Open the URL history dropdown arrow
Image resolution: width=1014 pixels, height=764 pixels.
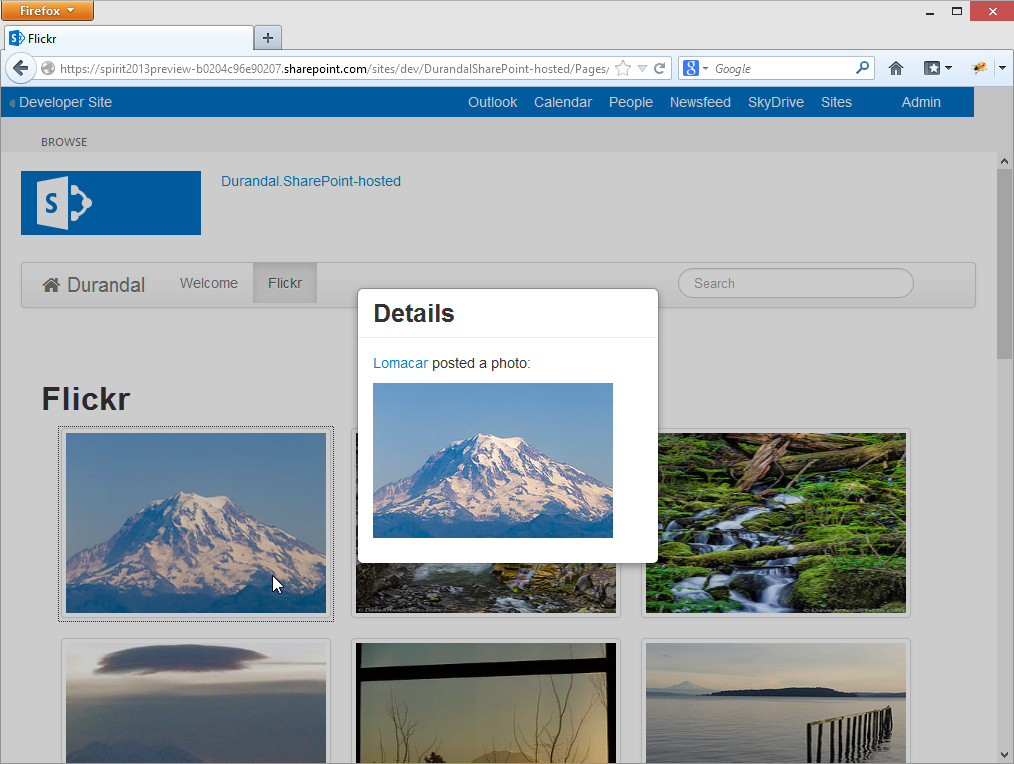(642, 69)
